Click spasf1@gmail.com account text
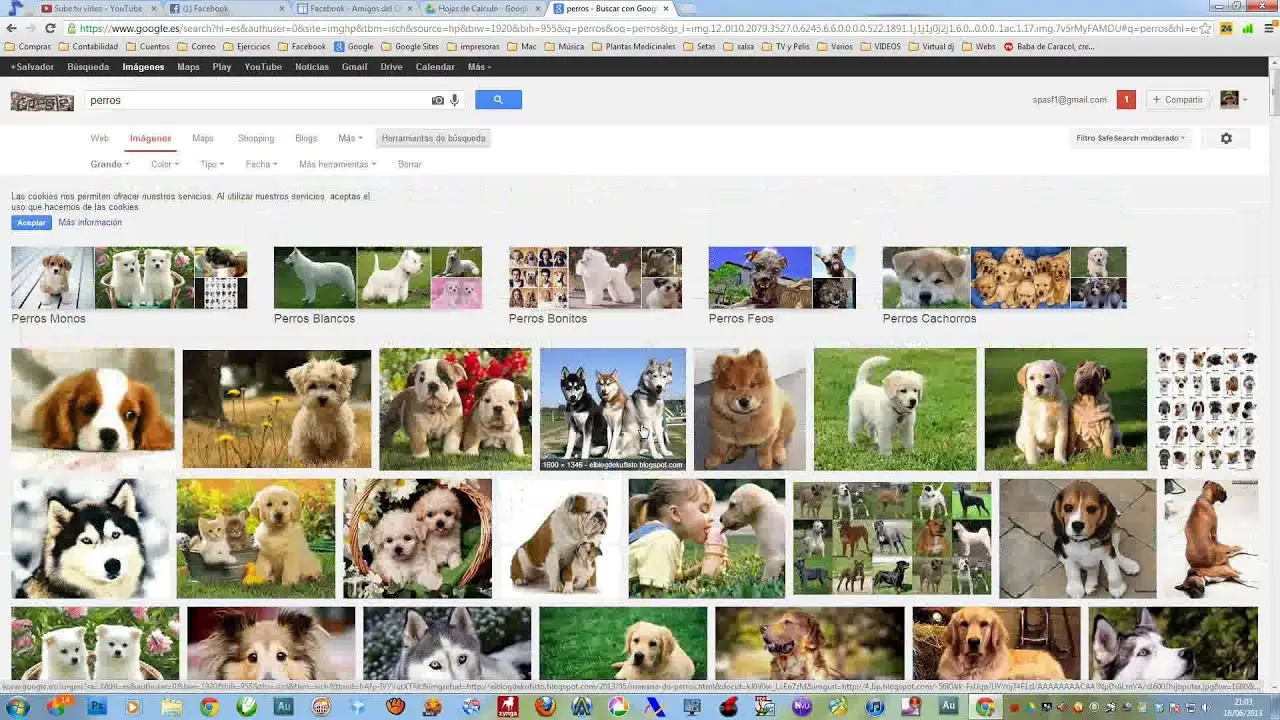The height and width of the screenshot is (720, 1280). [x=1069, y=100]
